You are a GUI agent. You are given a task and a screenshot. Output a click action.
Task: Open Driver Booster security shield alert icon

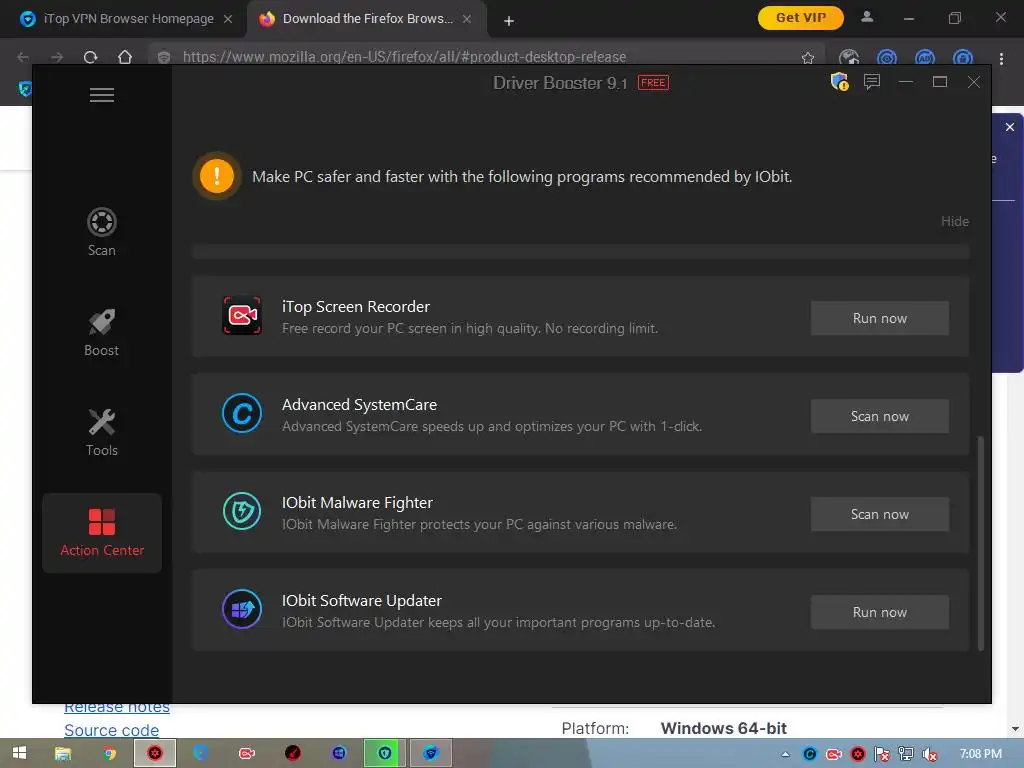(839, 82)
